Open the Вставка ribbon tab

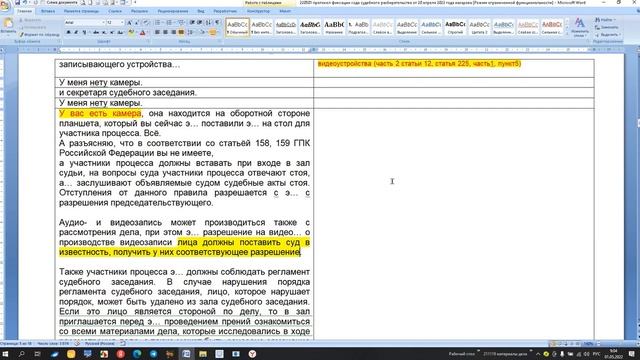point(48,11)
